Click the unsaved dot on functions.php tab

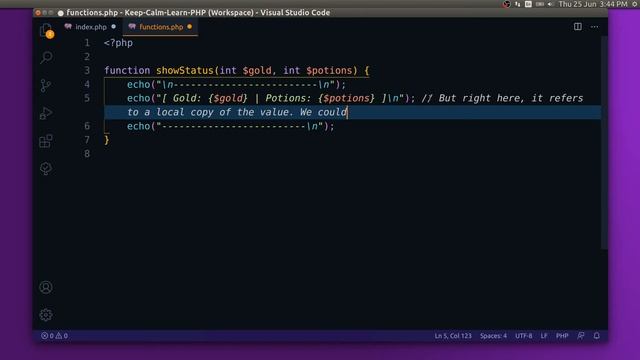coord(189,27)
